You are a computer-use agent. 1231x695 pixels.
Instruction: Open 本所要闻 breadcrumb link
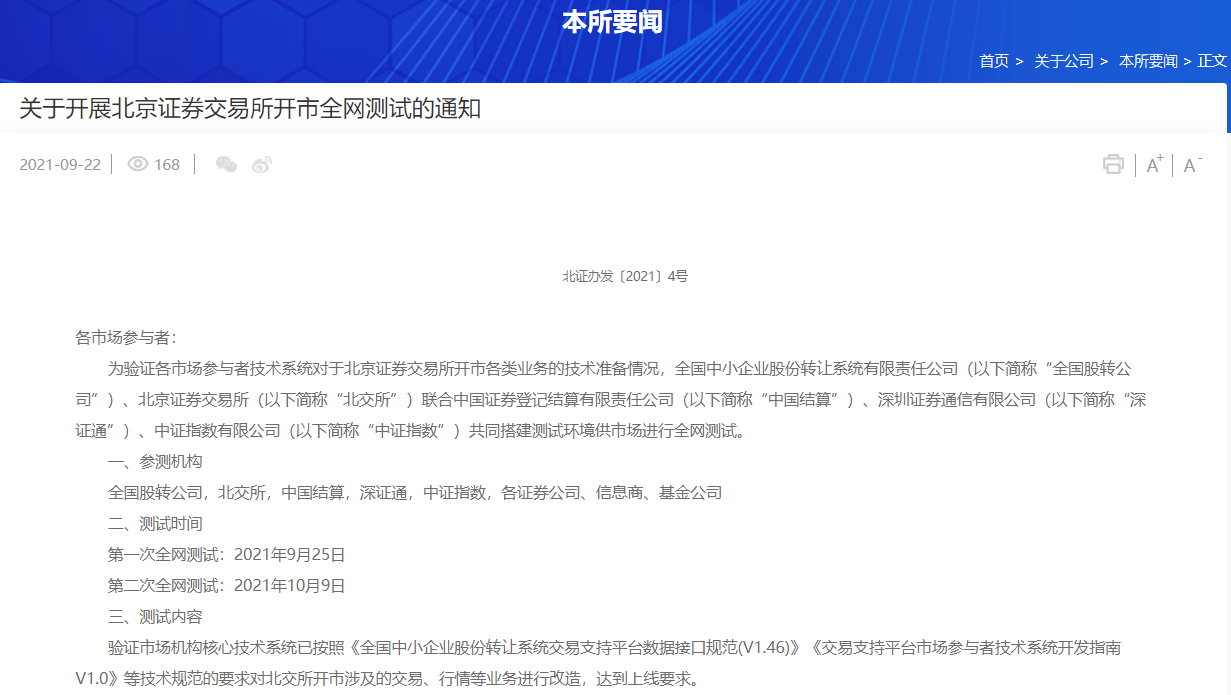pos(1148,61)
